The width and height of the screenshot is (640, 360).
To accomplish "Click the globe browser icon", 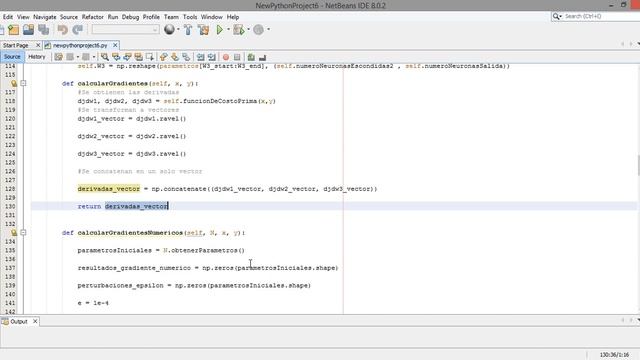I will point(169,29).
